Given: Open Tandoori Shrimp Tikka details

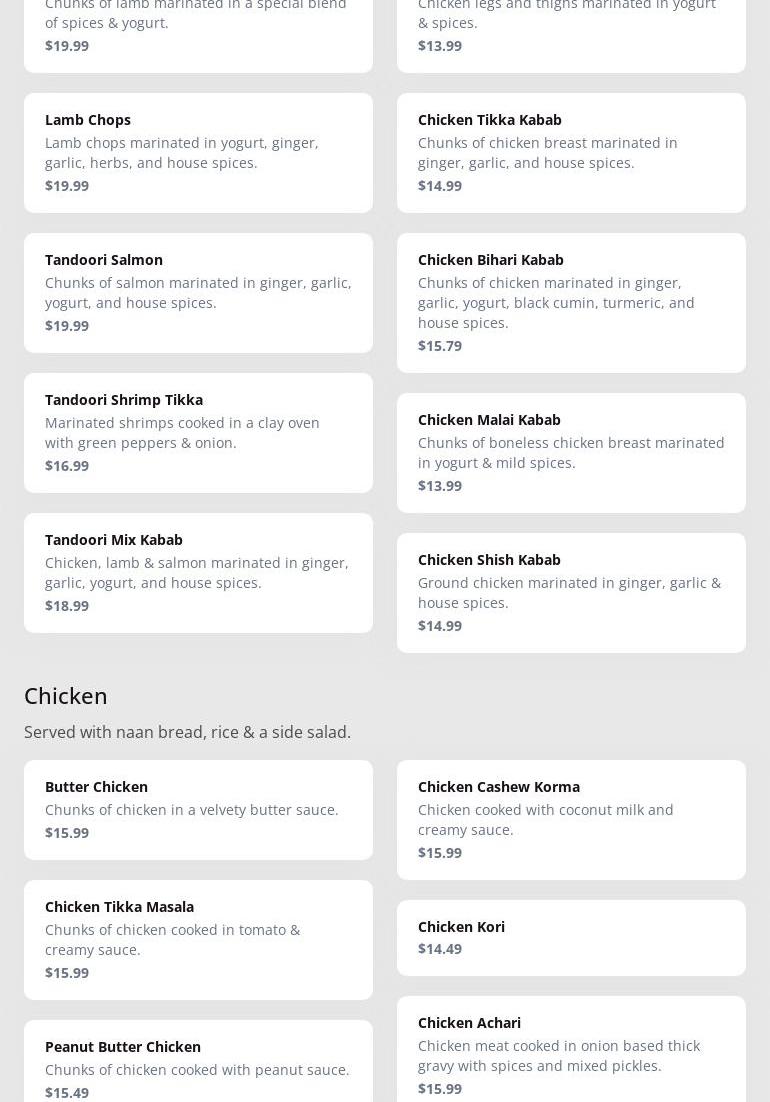Looking at the screenshot, I should 198,432.
